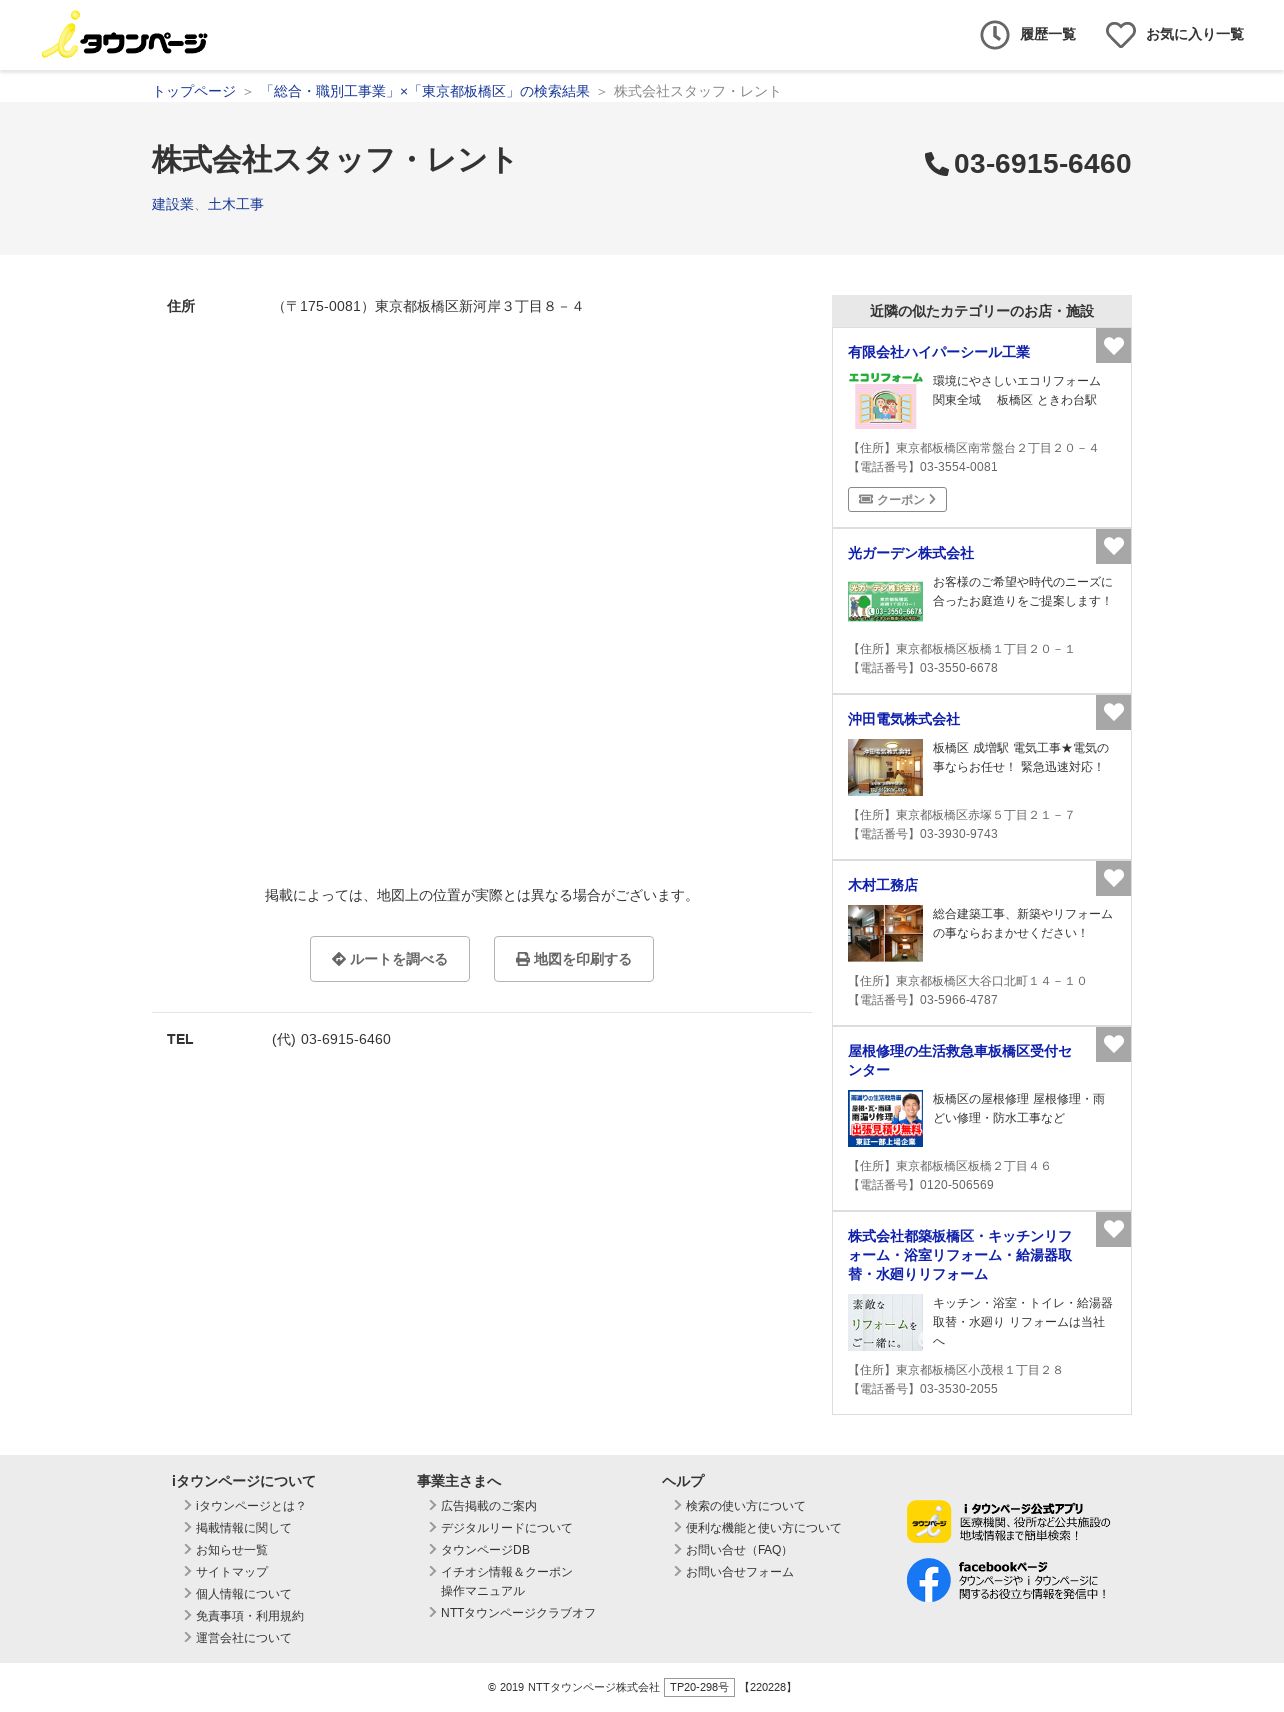
Task: Open 掲載情報に関して footer link
Action: click(x=244, y=1528)
